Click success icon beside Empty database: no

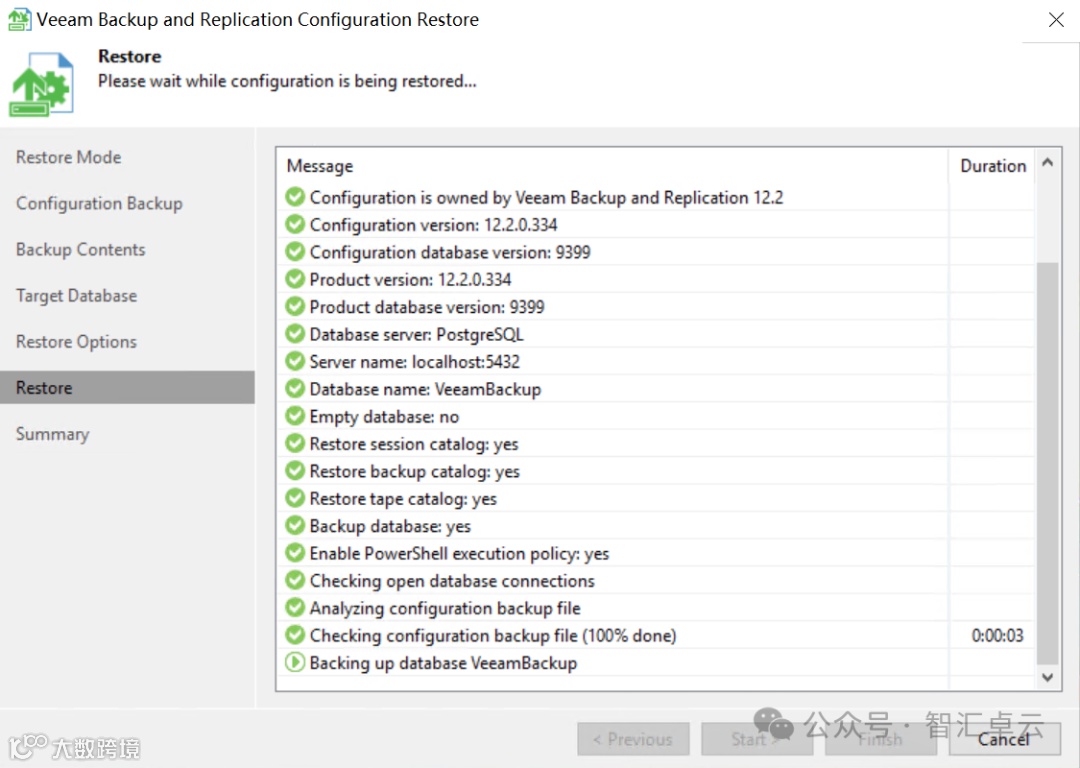(295, 416)
